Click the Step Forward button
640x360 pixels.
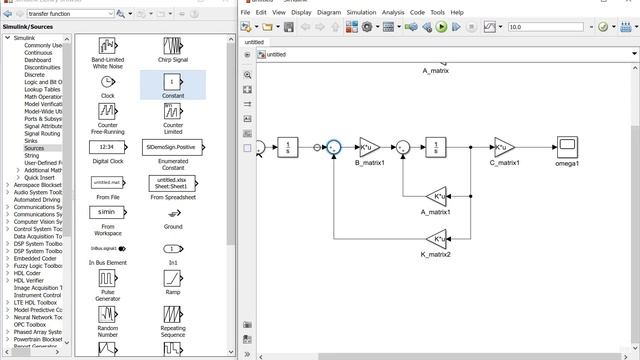coord(456,27)
